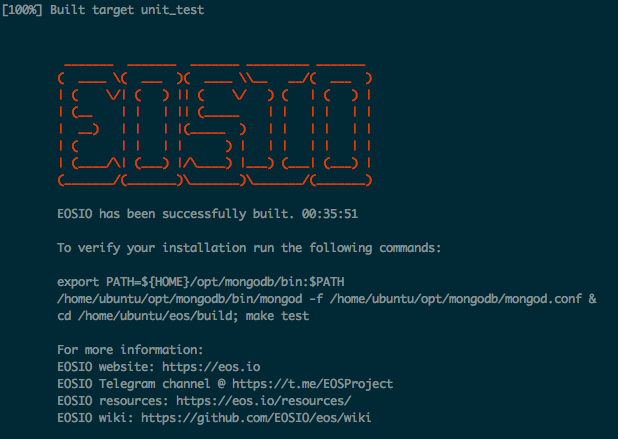Viewport: 618px width, 439px height.
Task: Click 'cd /home/ubuntu/eos/build;' text
Action: point(148,316)
